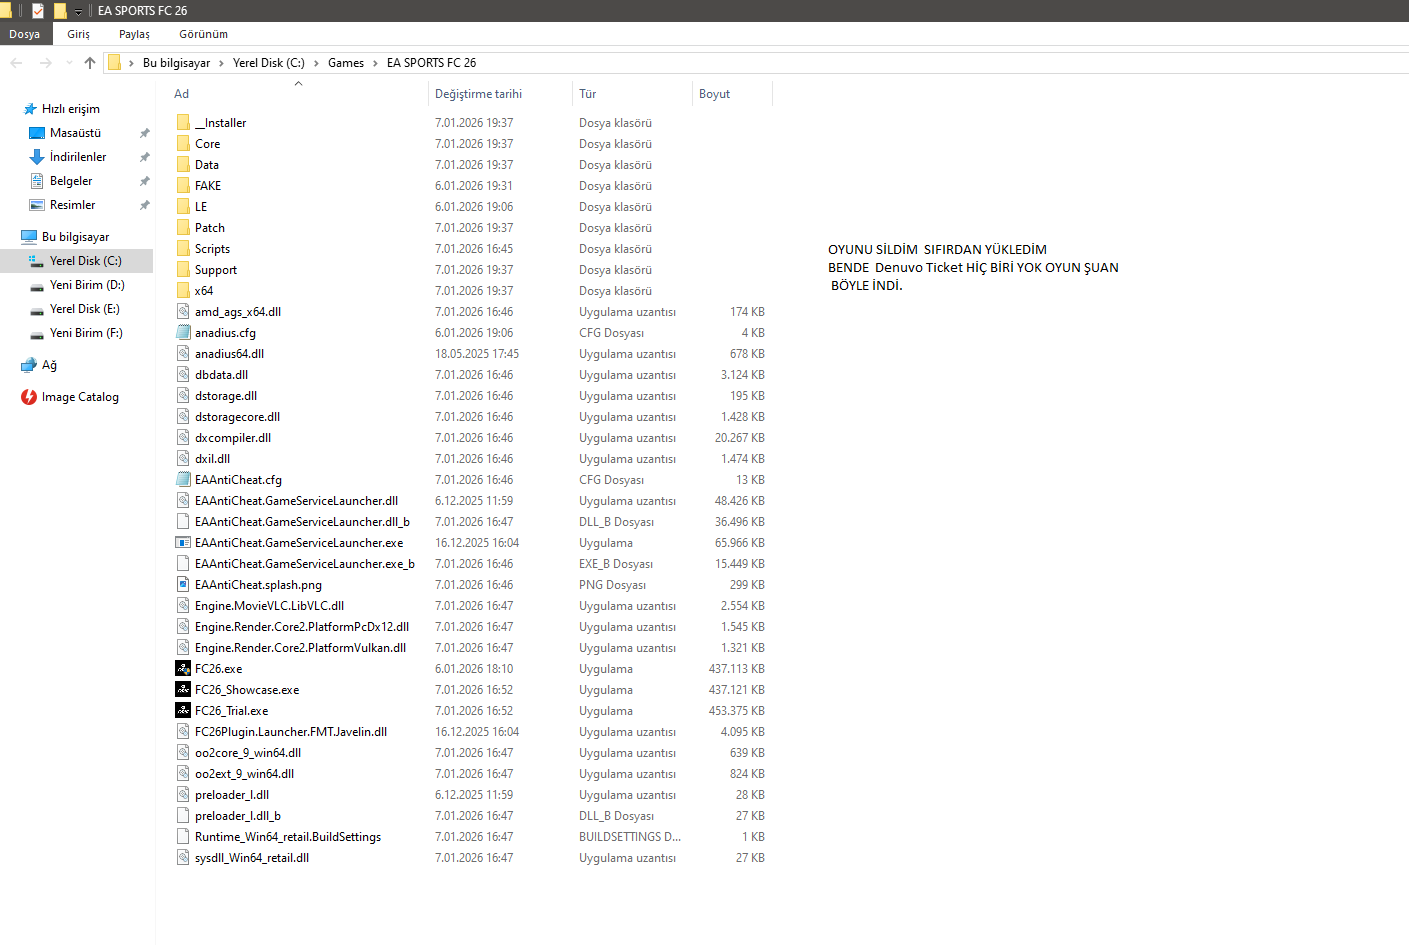Select file dstorage.dll
This screenshot has width=1409, height=945.
(226, 396)
